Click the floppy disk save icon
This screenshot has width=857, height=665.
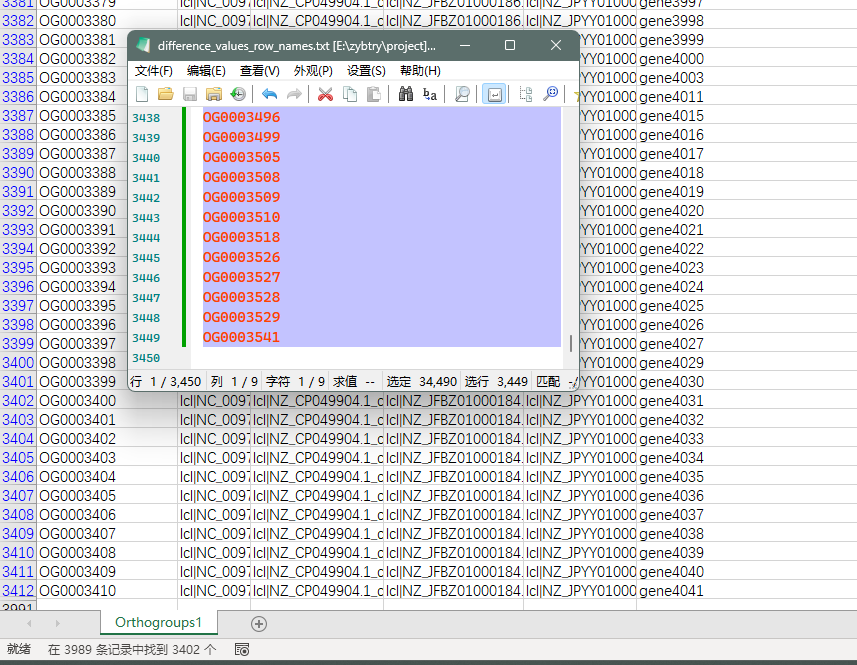(x=190, y=94)
